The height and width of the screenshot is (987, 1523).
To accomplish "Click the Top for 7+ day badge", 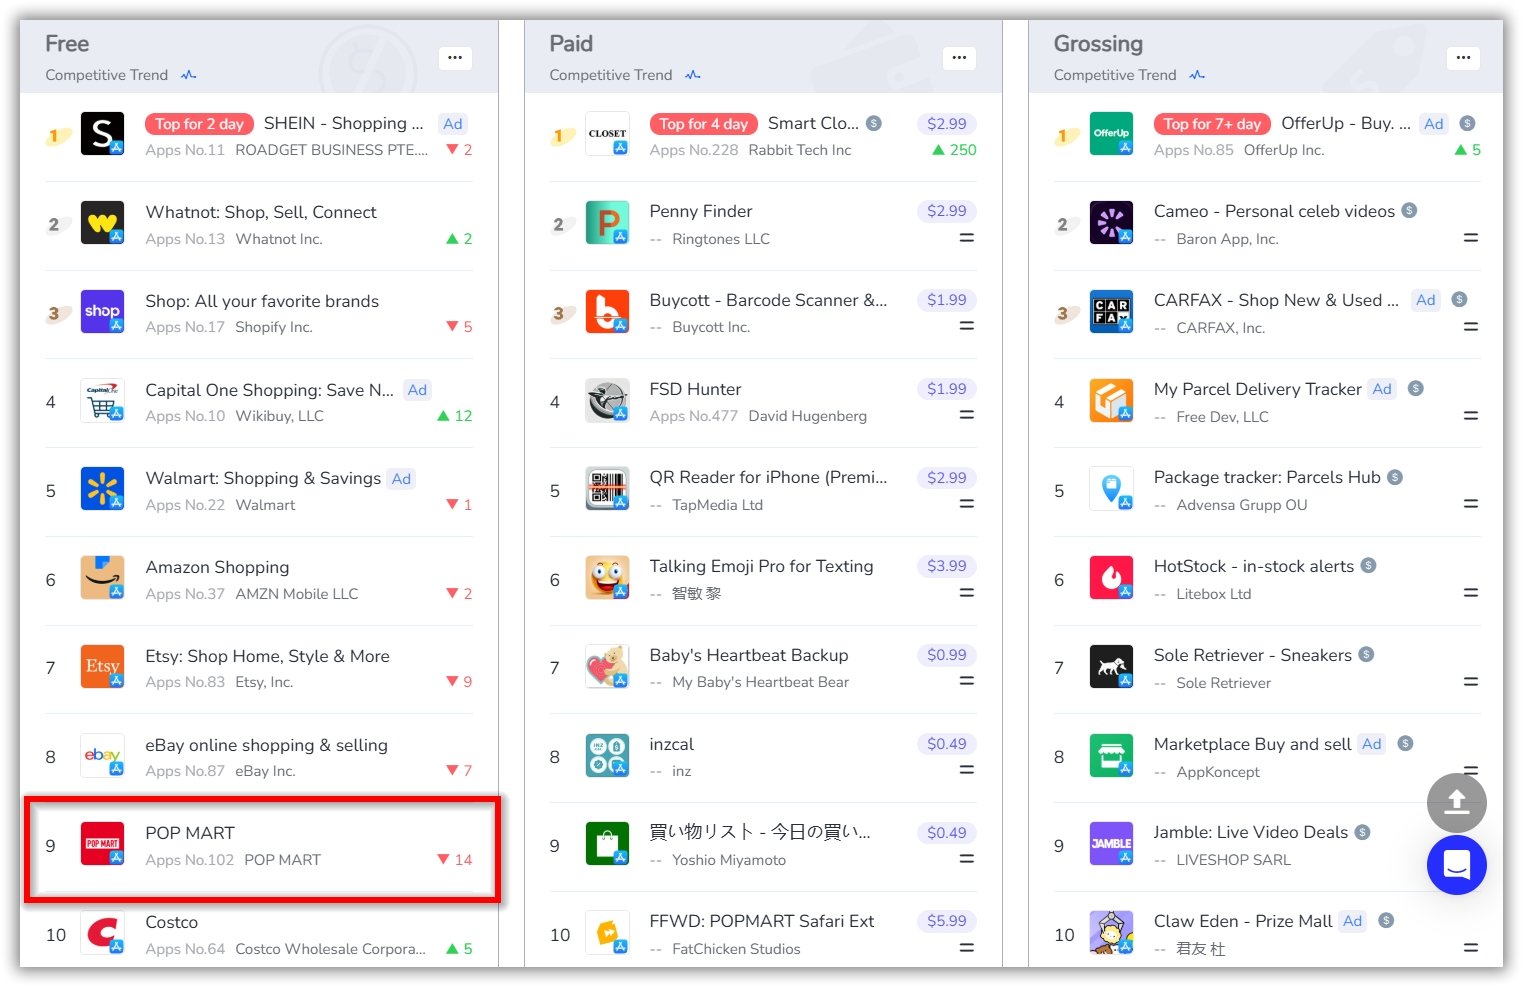I will (1211, 124).
